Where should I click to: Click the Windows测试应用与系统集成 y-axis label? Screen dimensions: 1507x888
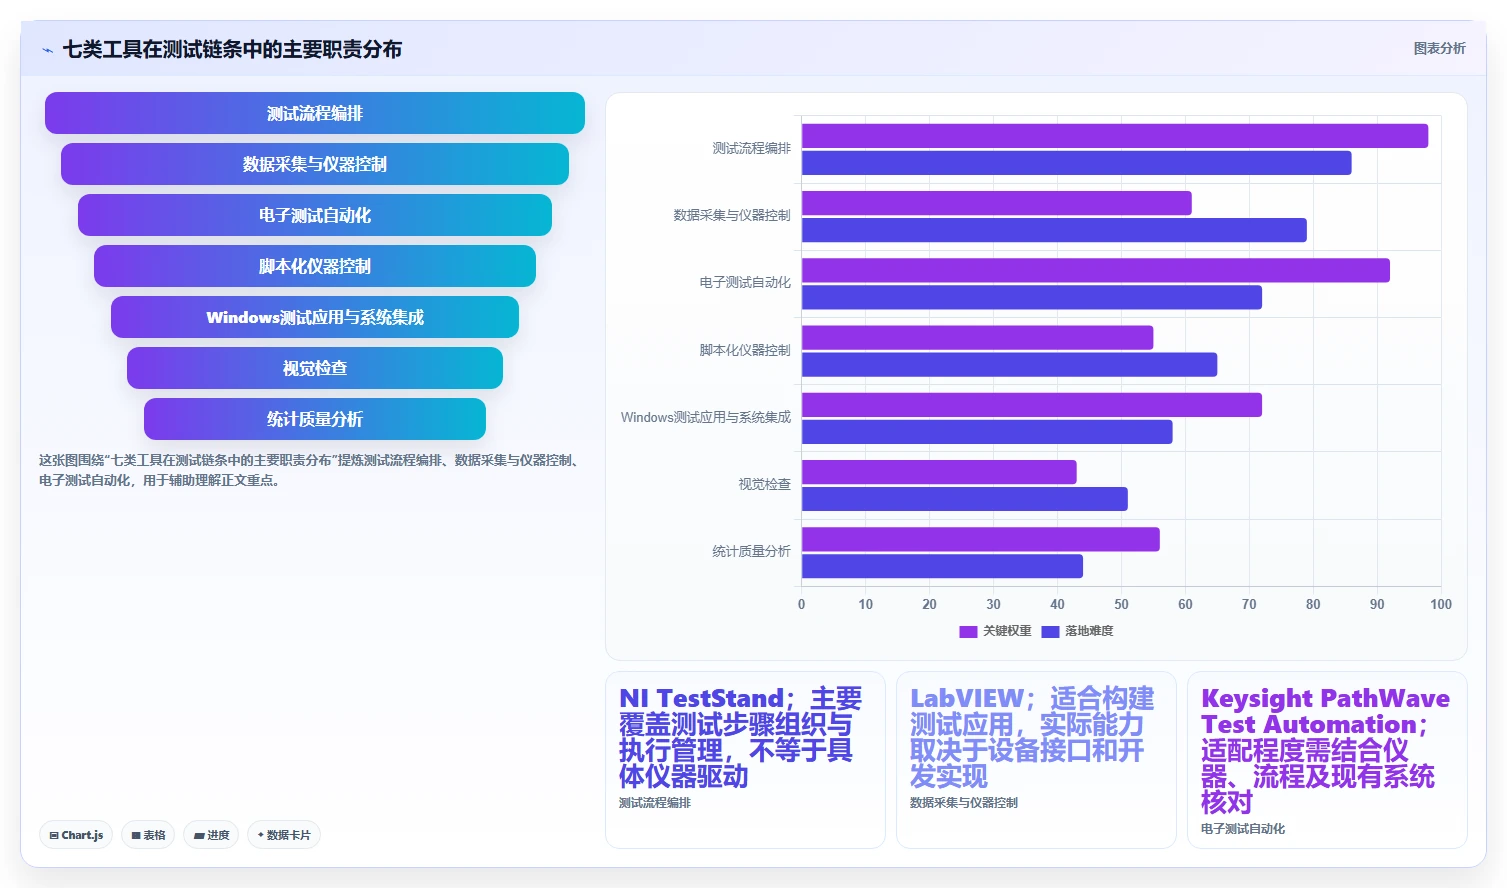pos(706,417)
